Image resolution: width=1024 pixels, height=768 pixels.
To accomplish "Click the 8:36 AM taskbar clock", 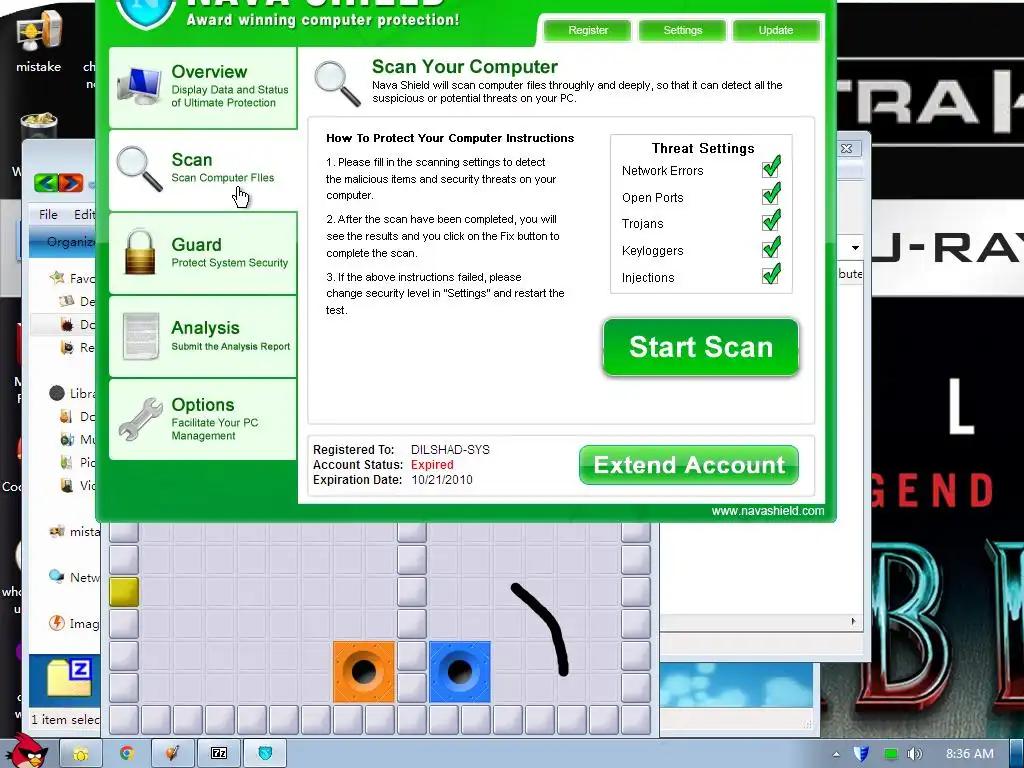I will (970, 754).
